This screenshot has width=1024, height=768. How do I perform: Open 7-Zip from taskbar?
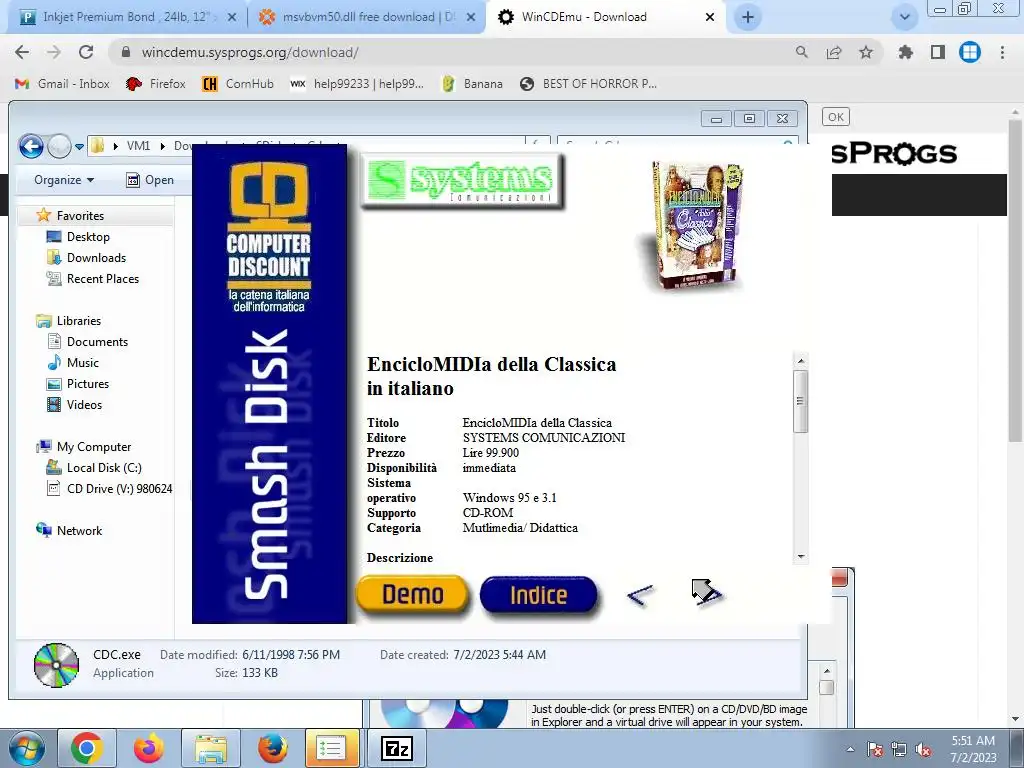pos(397,748)
